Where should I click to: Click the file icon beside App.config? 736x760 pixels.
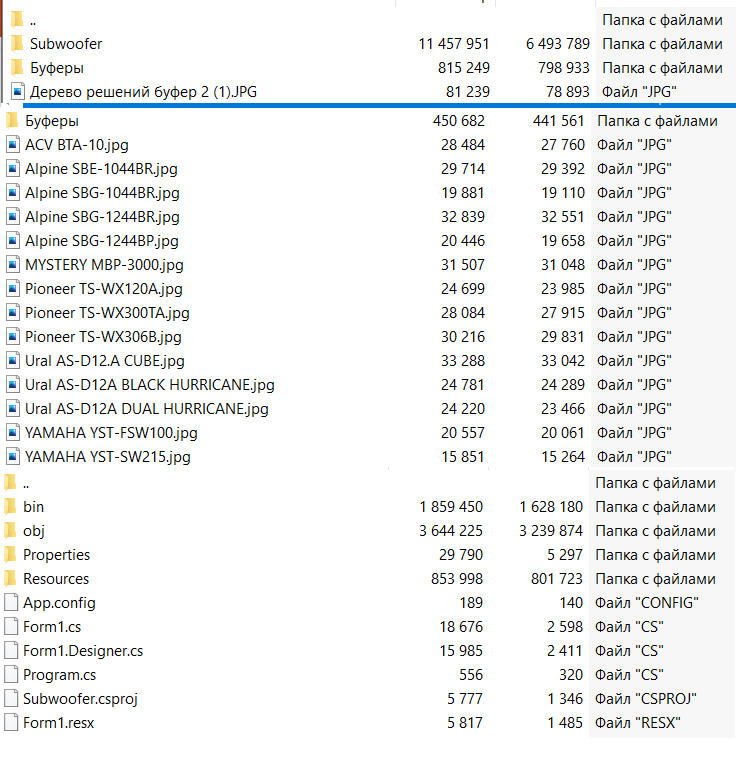11,603
